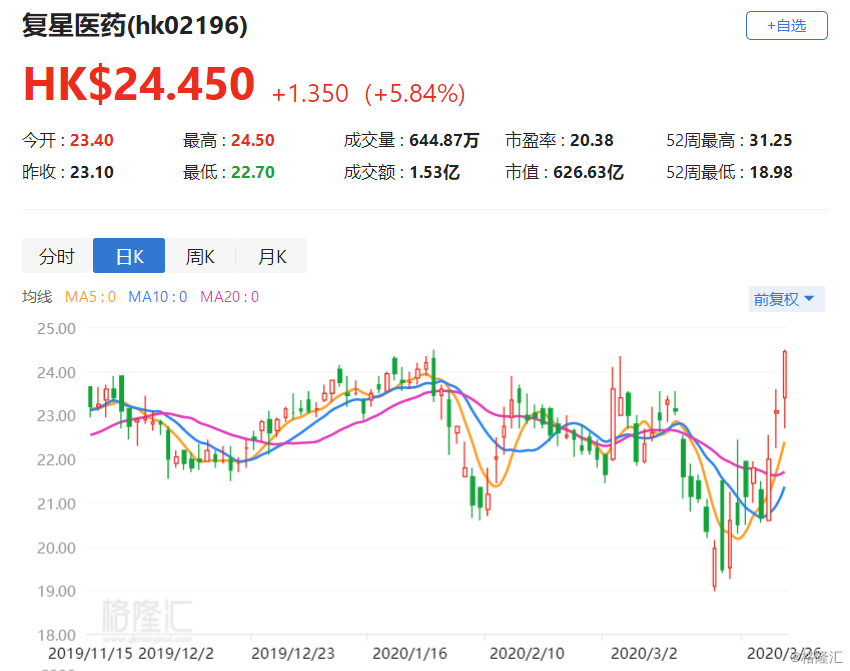Click the 市值 market cap 626.63亿
Screen dimensions: 850x671
pos(588,172)
